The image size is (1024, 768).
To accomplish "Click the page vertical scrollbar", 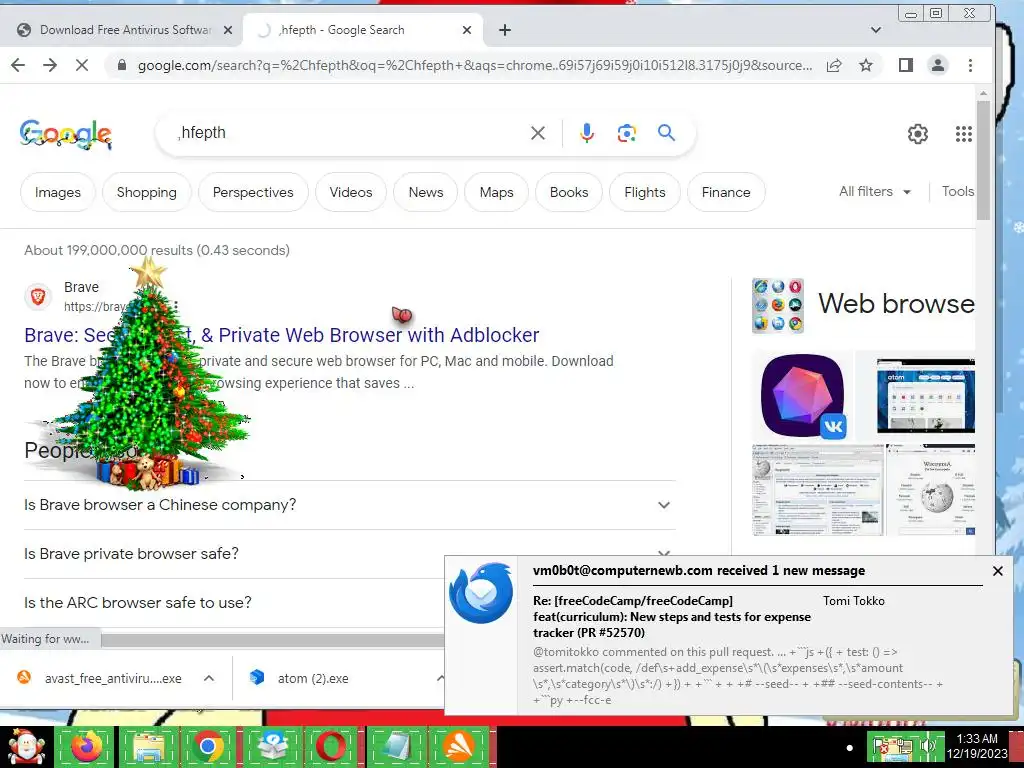I will tap(984, 160).
